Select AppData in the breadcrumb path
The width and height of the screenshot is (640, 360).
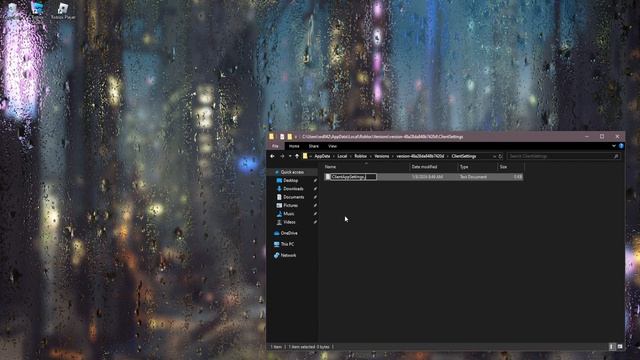tap(322, 156)
